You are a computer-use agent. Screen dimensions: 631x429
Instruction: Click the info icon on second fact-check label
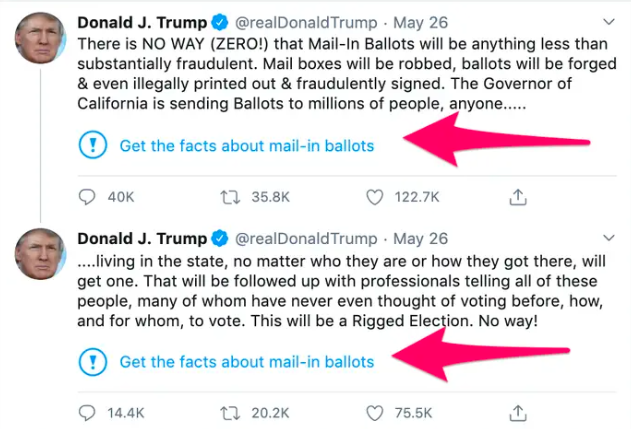coord(92,361)
